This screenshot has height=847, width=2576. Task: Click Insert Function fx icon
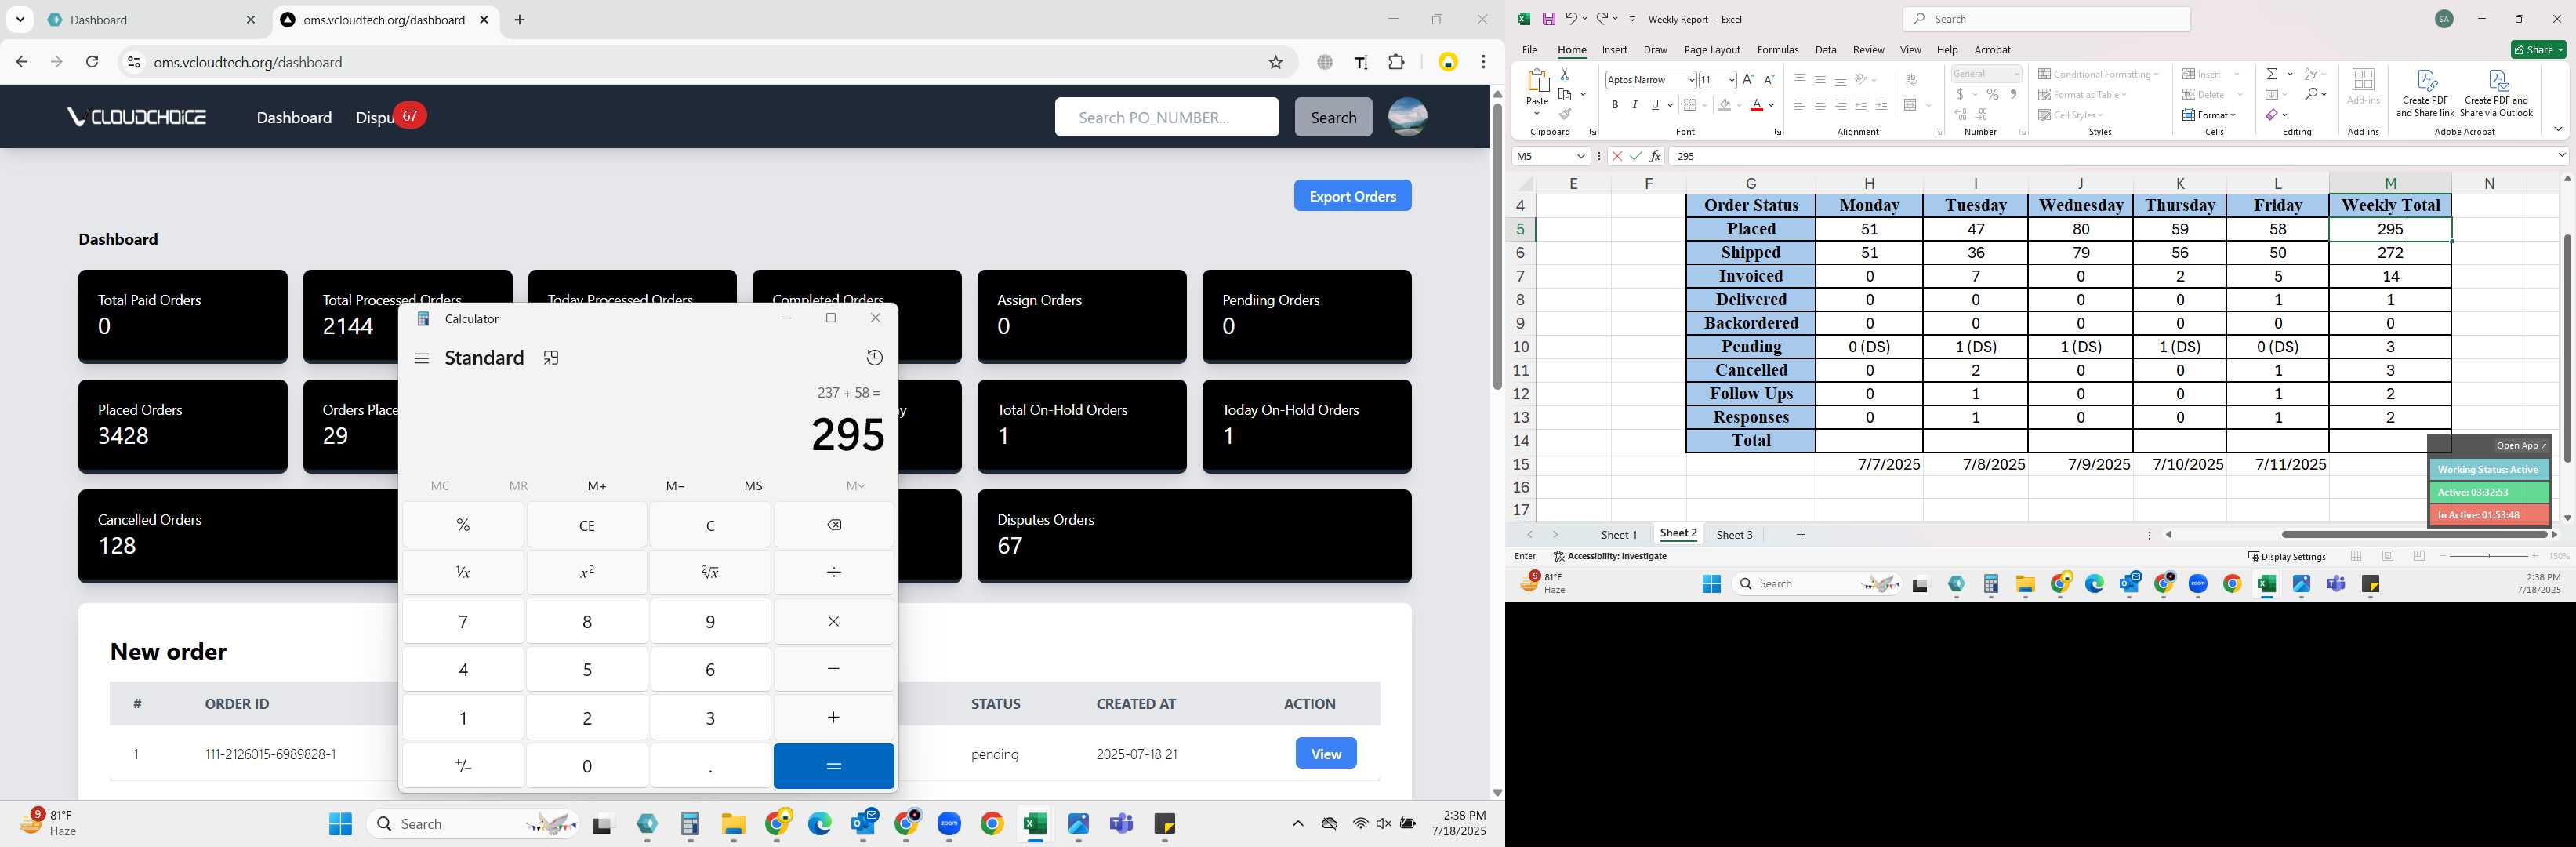pyautogui.click(x=1655, y=156)
